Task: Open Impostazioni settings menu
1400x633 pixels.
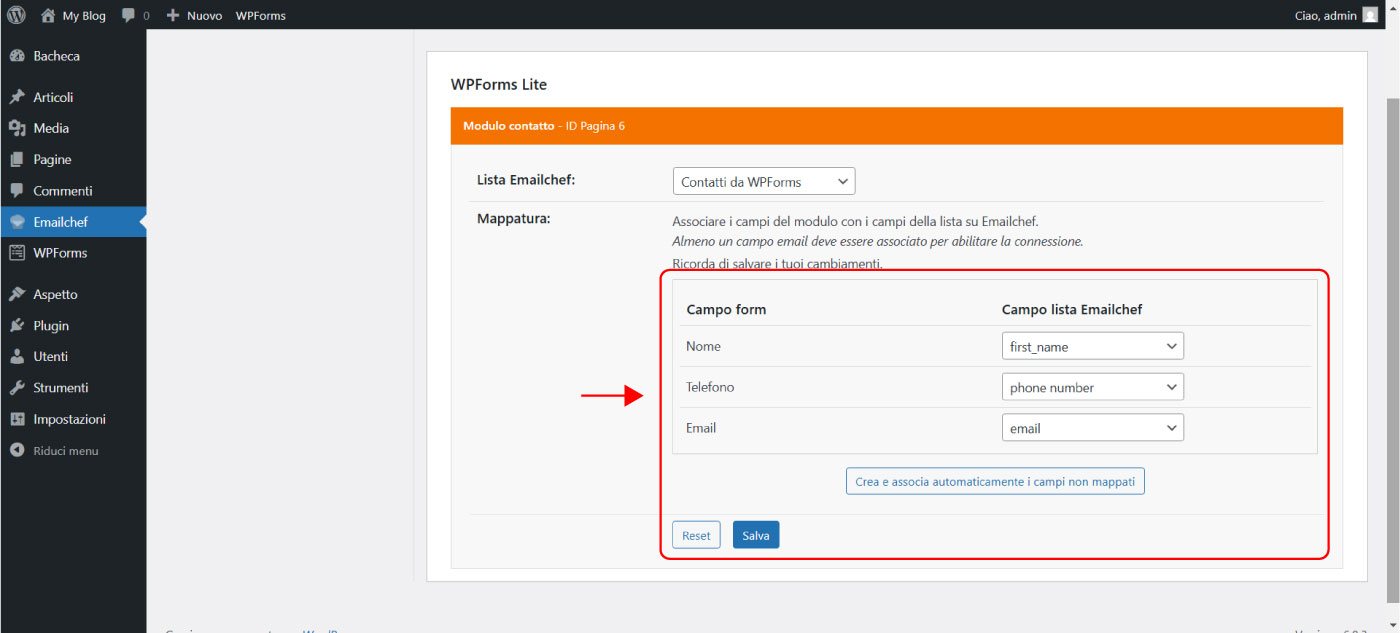Action: click(69, 419)
